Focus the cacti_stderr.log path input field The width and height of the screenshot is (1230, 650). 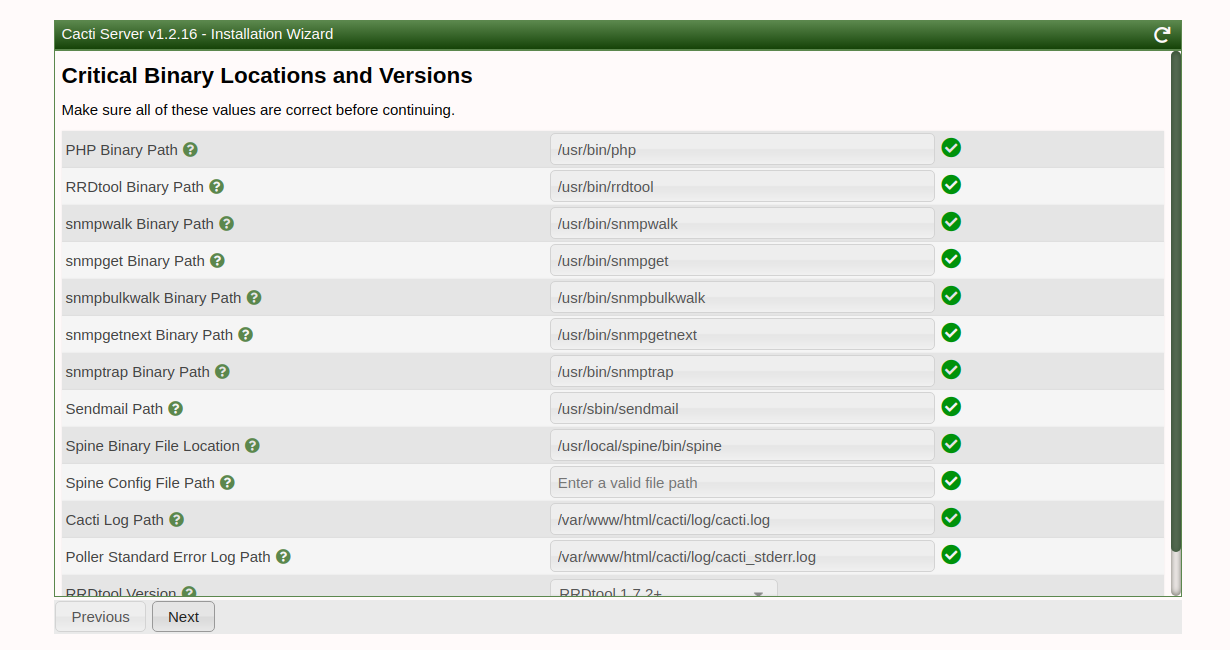coord(742,557)
